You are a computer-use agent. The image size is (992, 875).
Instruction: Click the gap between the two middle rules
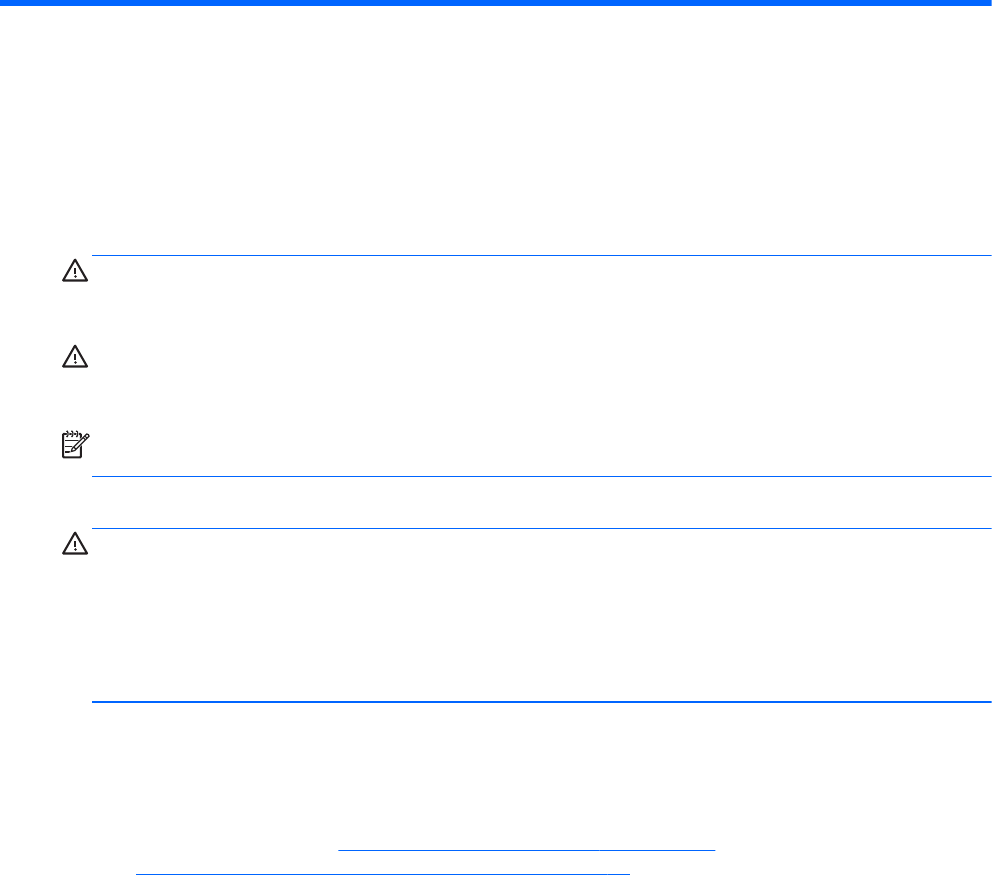click(x=540, y=502)
